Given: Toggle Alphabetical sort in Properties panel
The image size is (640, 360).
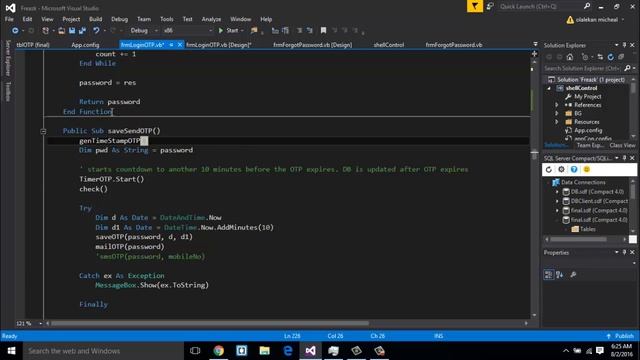Looking at the screenshot, I should click(560, 275).
